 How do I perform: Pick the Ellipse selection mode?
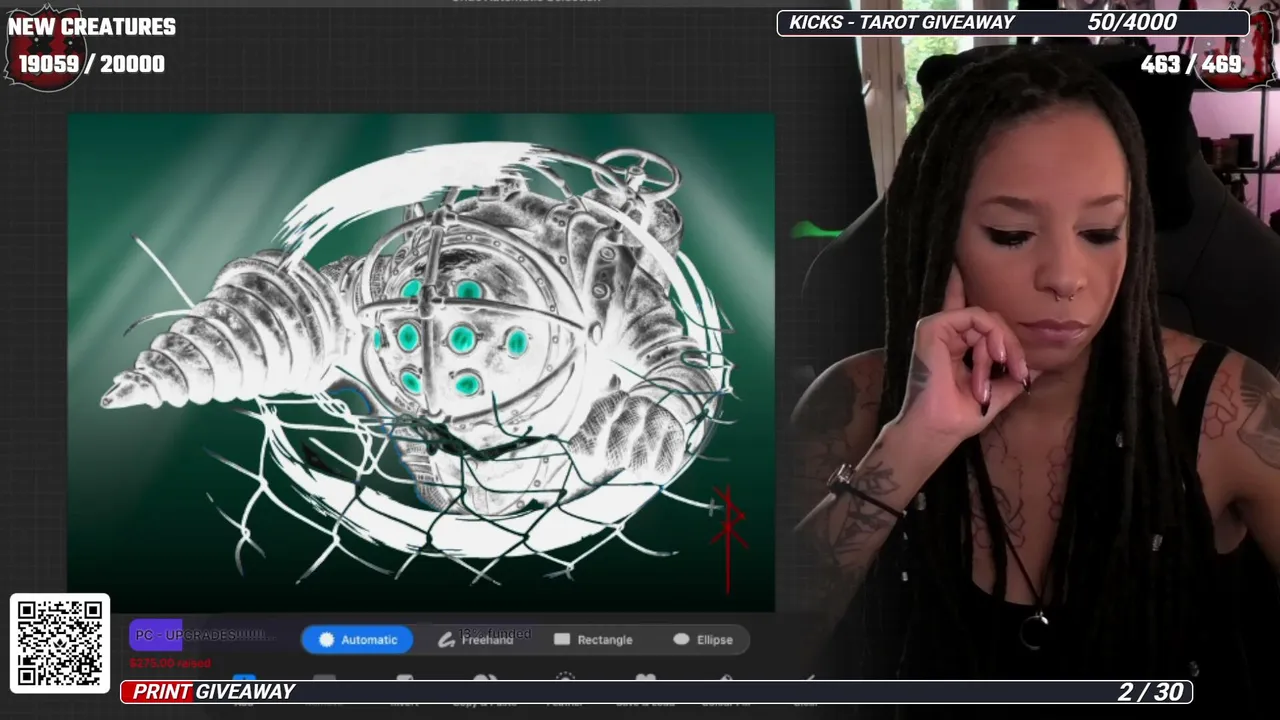pyautogui.click(x=703, y=640)
